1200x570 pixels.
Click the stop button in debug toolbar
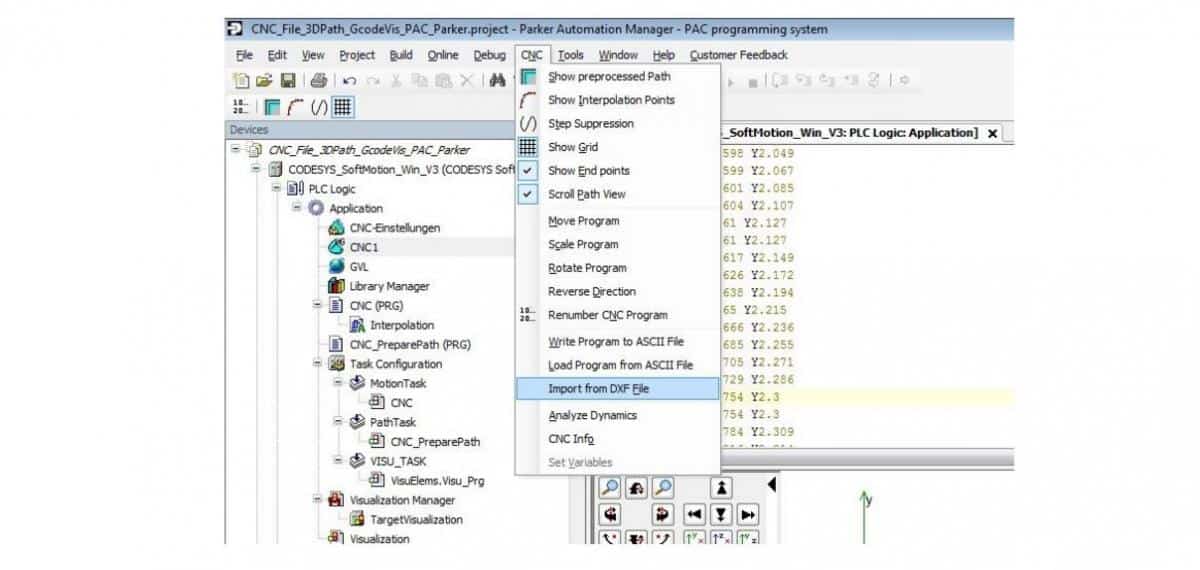(x=753, y=82)
